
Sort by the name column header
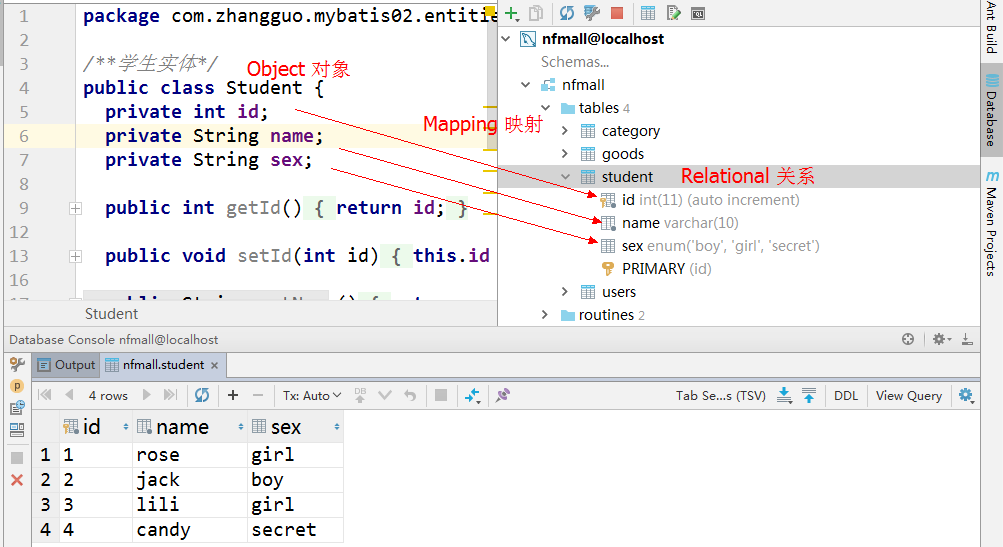190,427
